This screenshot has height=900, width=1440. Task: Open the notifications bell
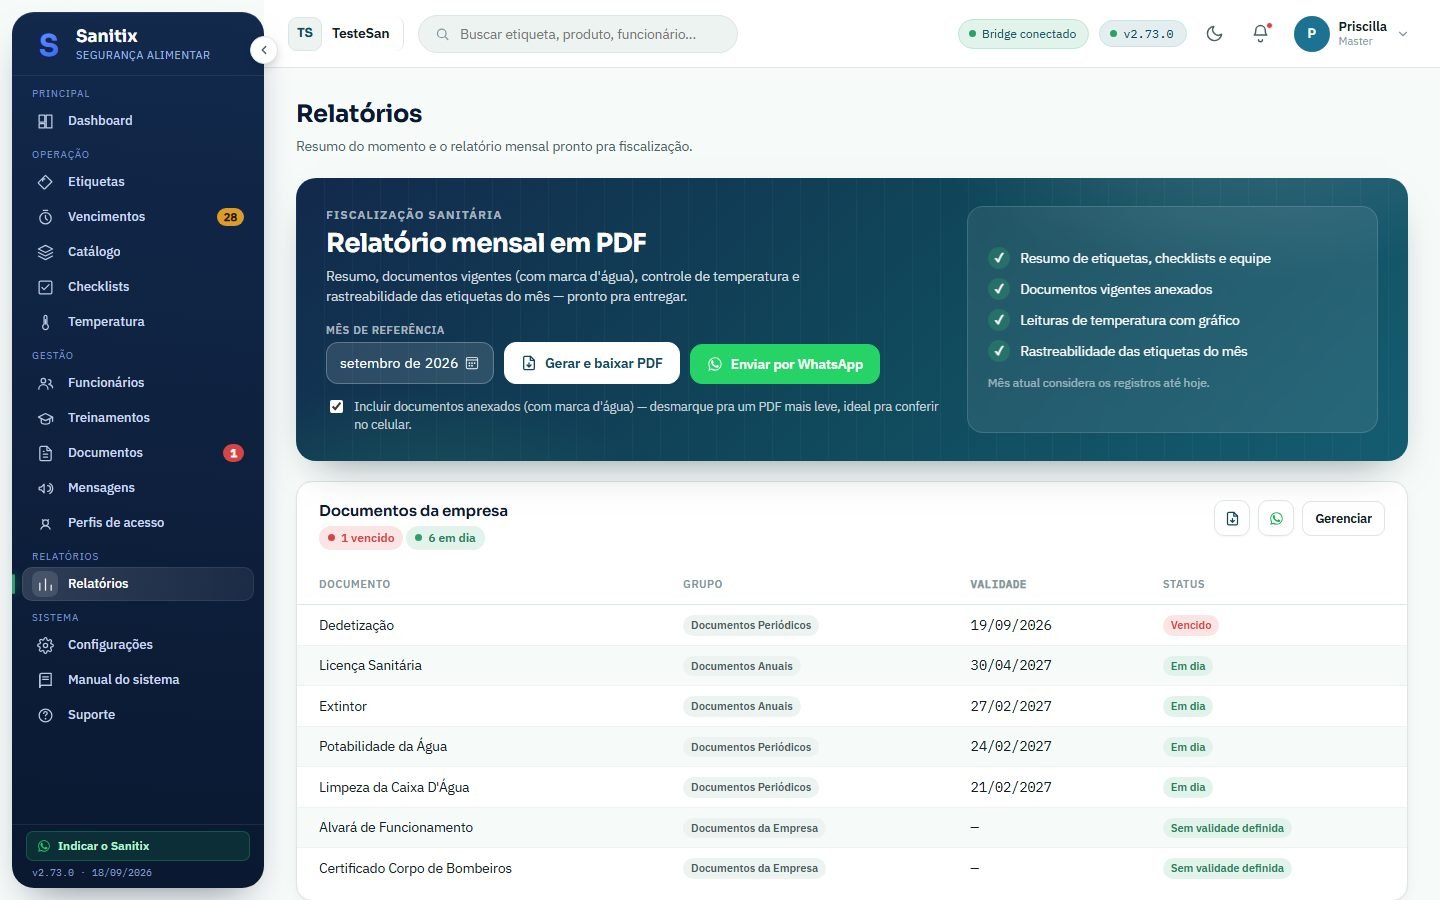tap(1260, 34)
